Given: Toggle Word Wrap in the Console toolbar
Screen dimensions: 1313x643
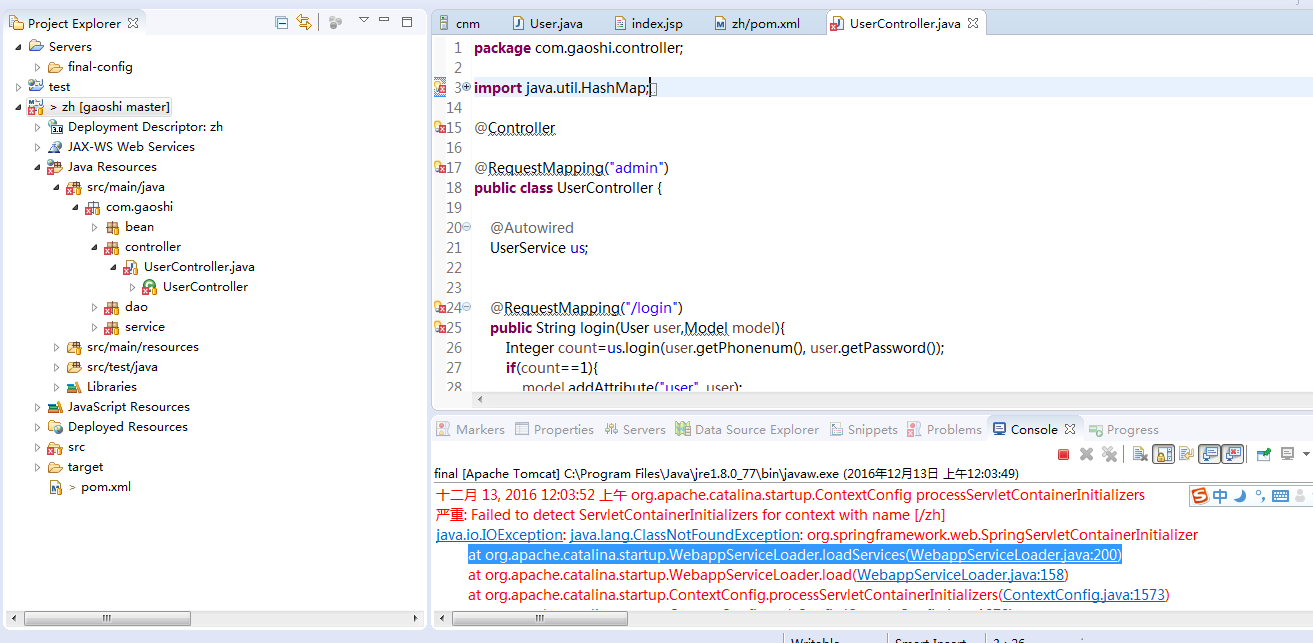Looking at the screenshot, I should pyautogui.click(x=1186, y=454).
